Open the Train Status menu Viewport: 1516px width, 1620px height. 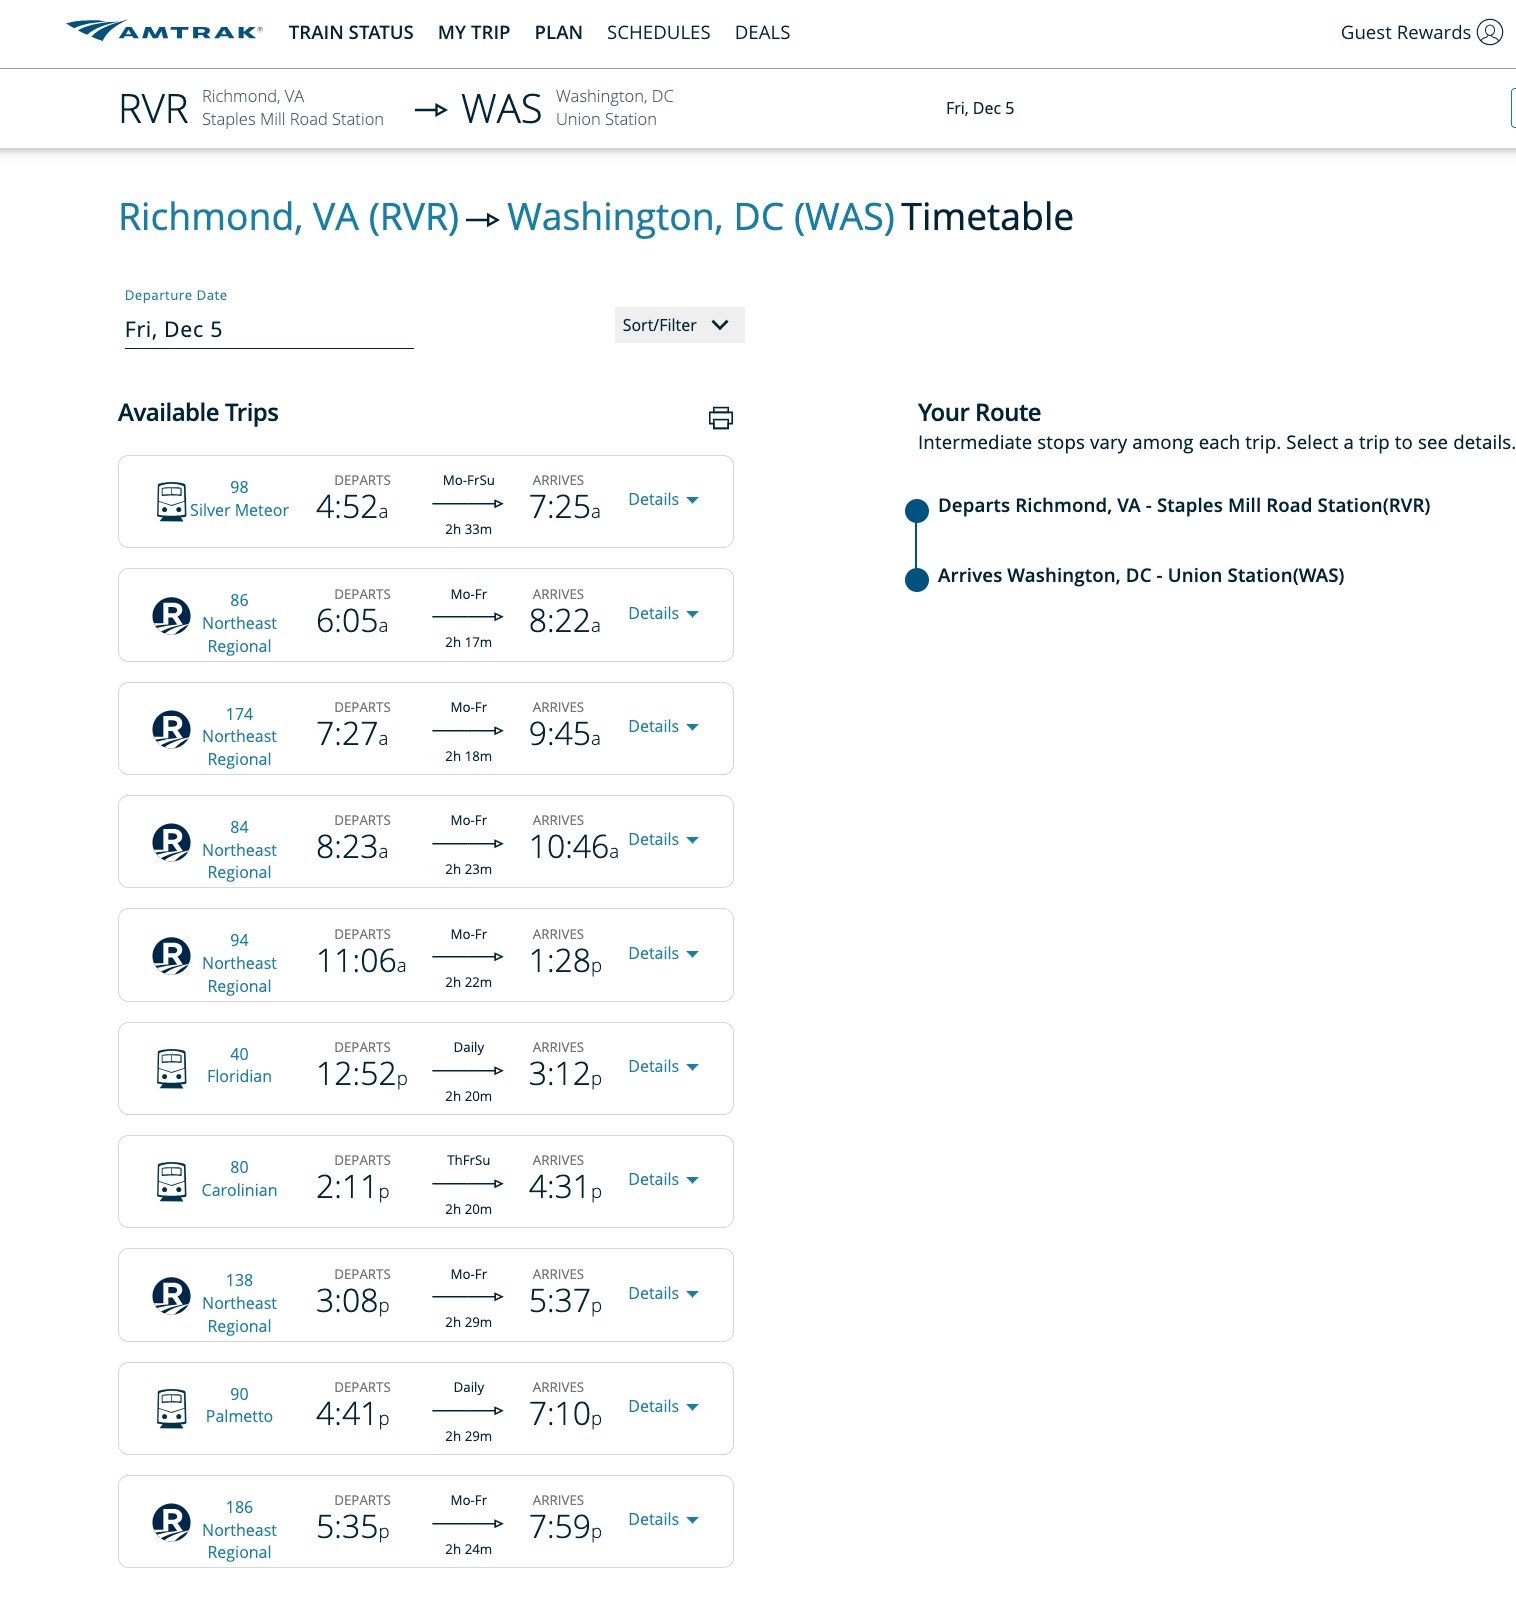click(351, 32)
